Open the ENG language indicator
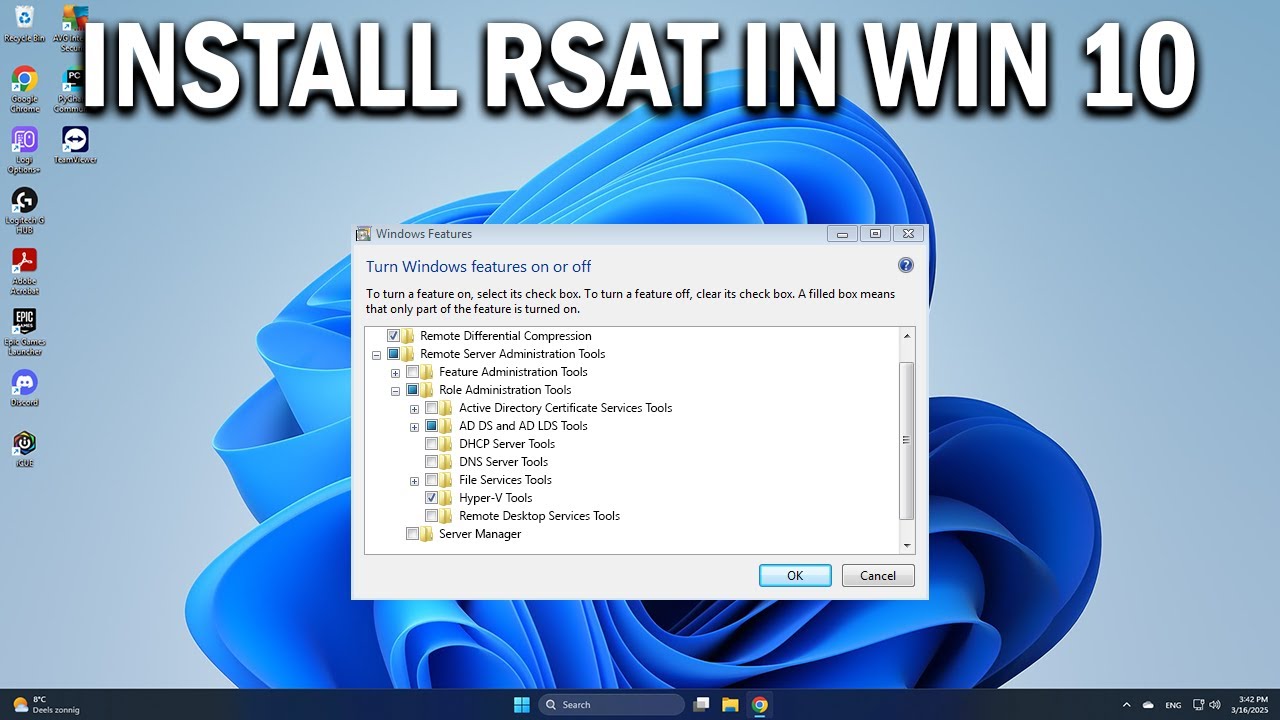The height and width of the screenshot is (720, 1280). point(1174,705)
